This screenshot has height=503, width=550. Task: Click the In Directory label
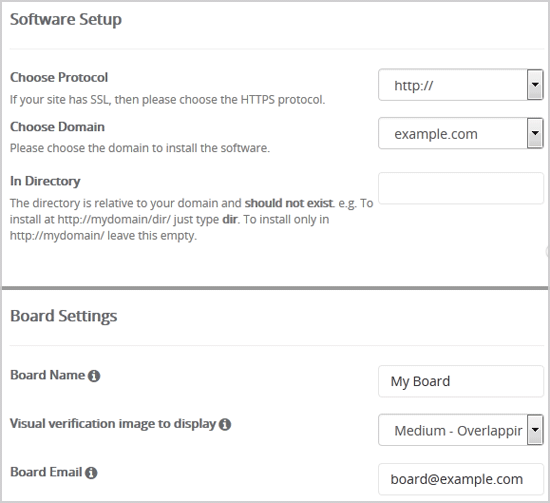45,181
